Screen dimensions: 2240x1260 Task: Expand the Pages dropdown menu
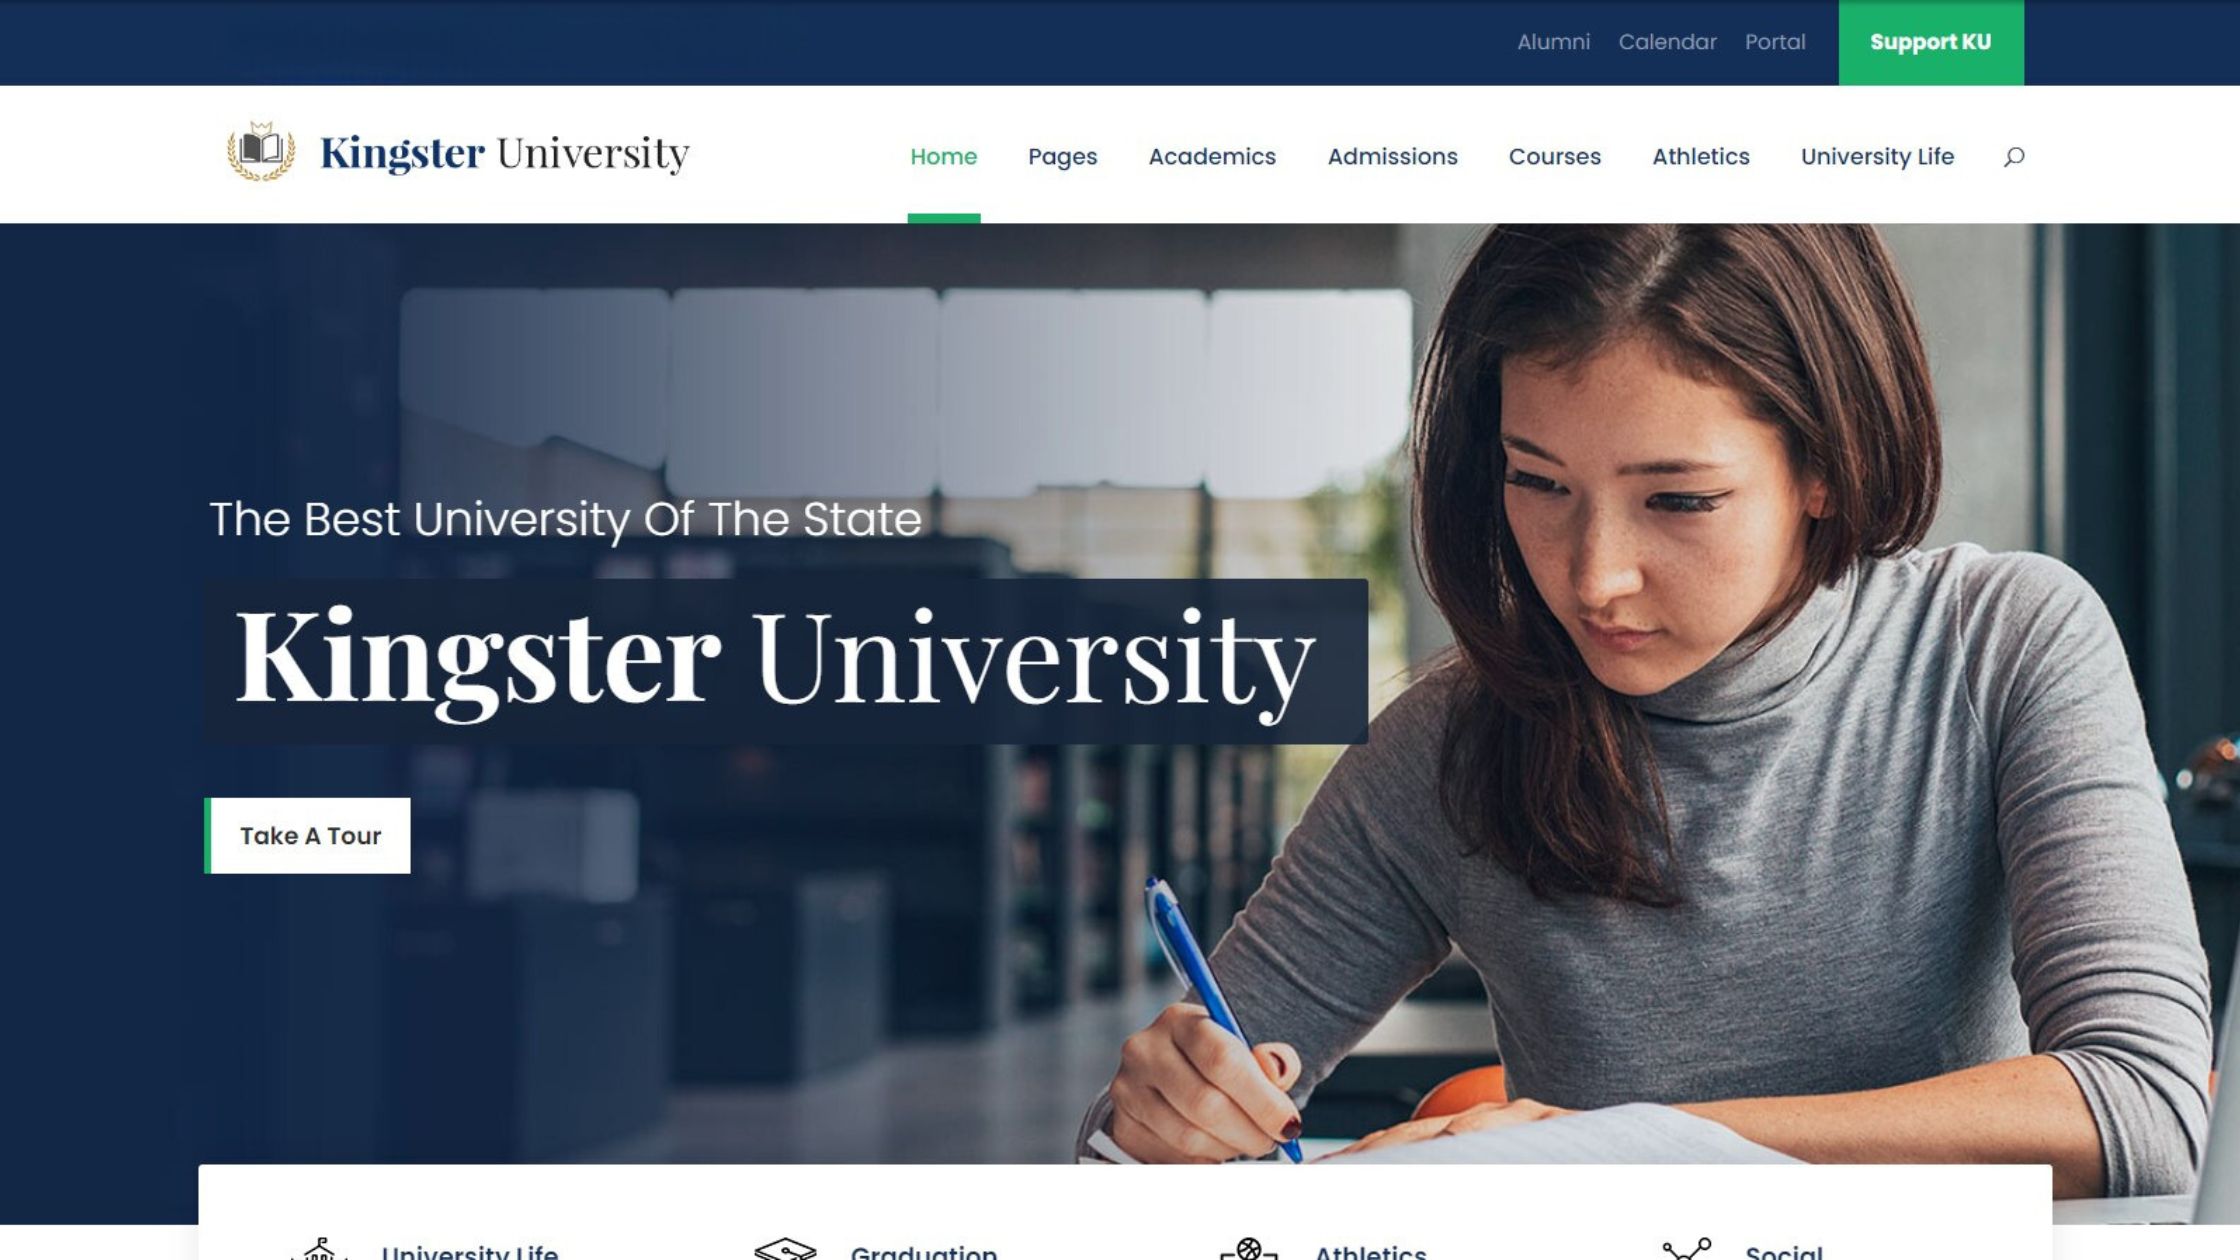[x=1062, y=155]
